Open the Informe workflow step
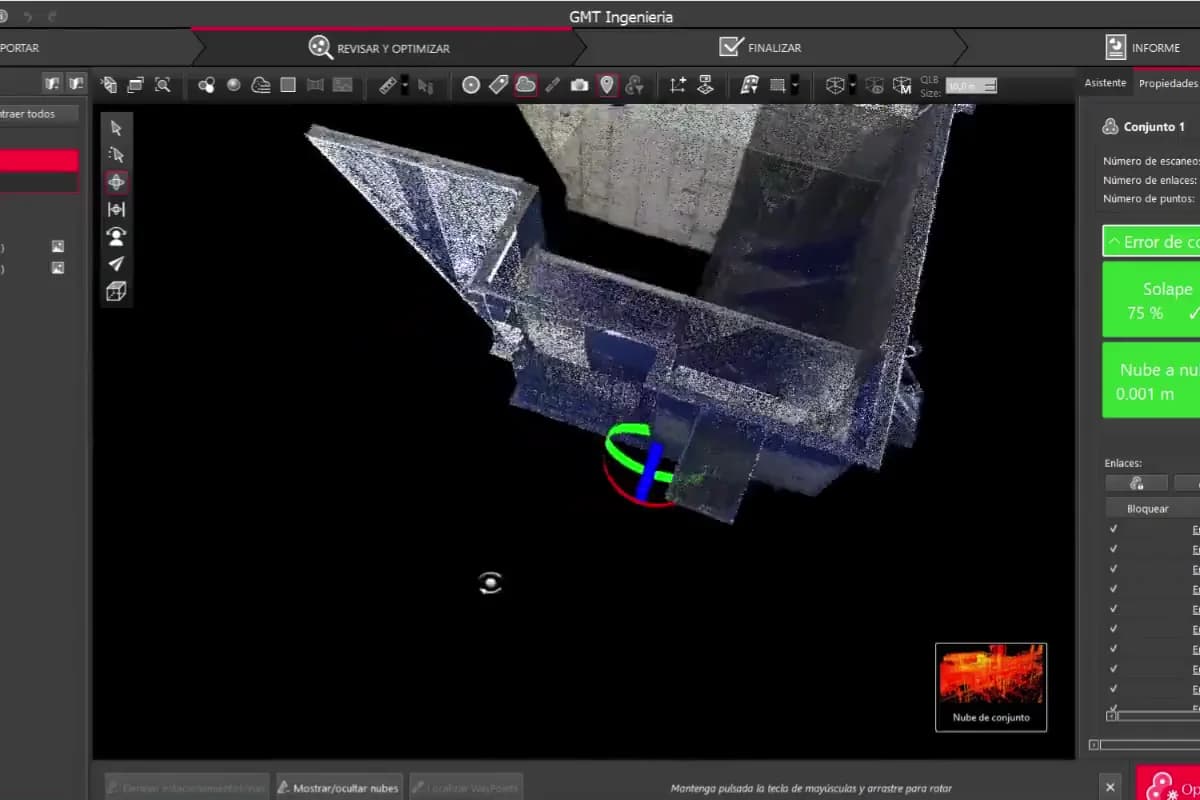1200x800 pixels. tap(1143, 47)
